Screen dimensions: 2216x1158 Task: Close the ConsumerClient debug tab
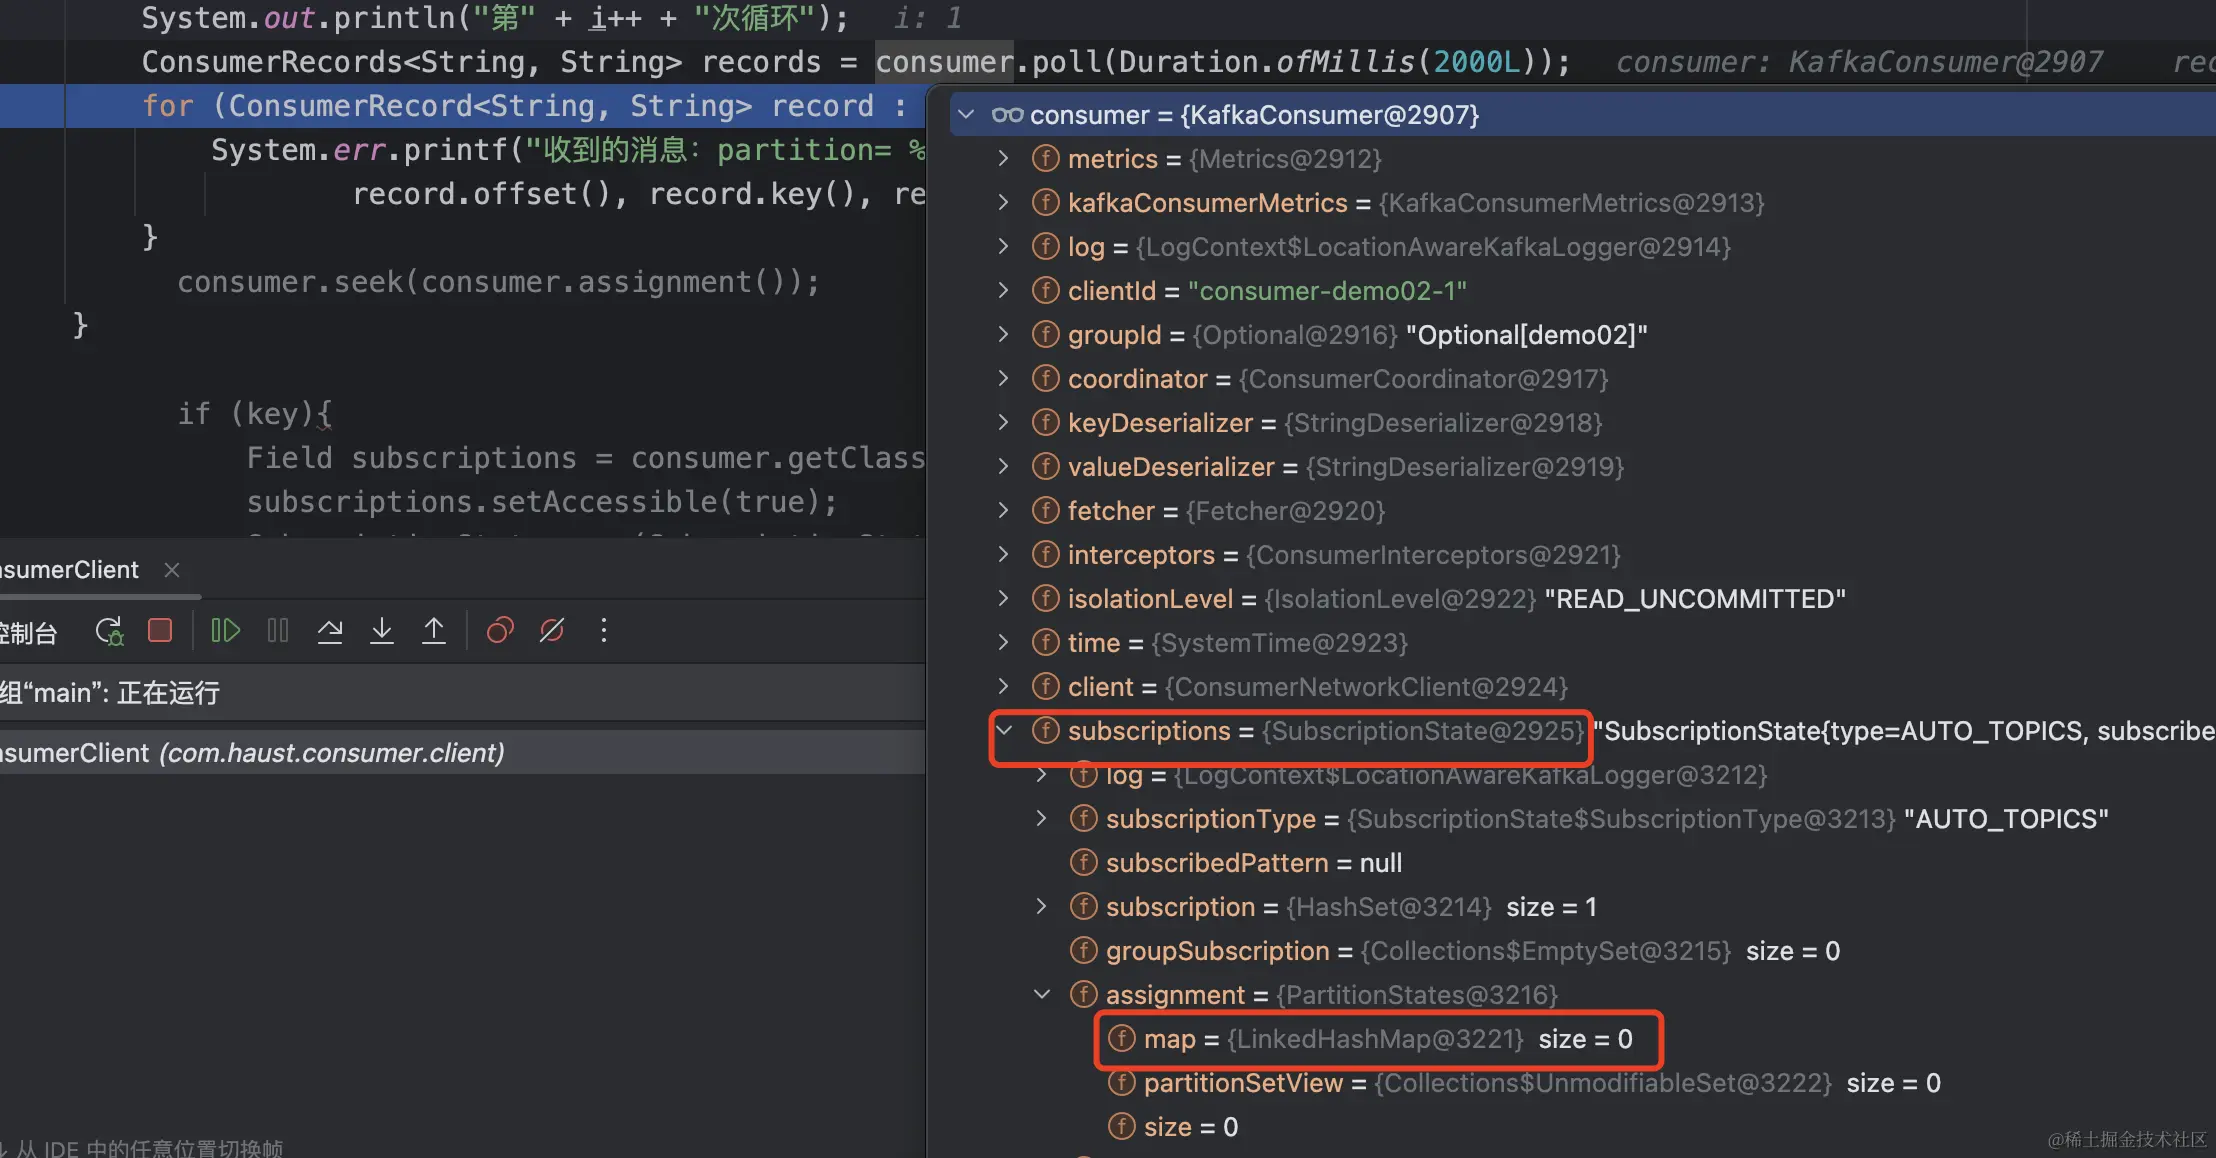[172, 570]
